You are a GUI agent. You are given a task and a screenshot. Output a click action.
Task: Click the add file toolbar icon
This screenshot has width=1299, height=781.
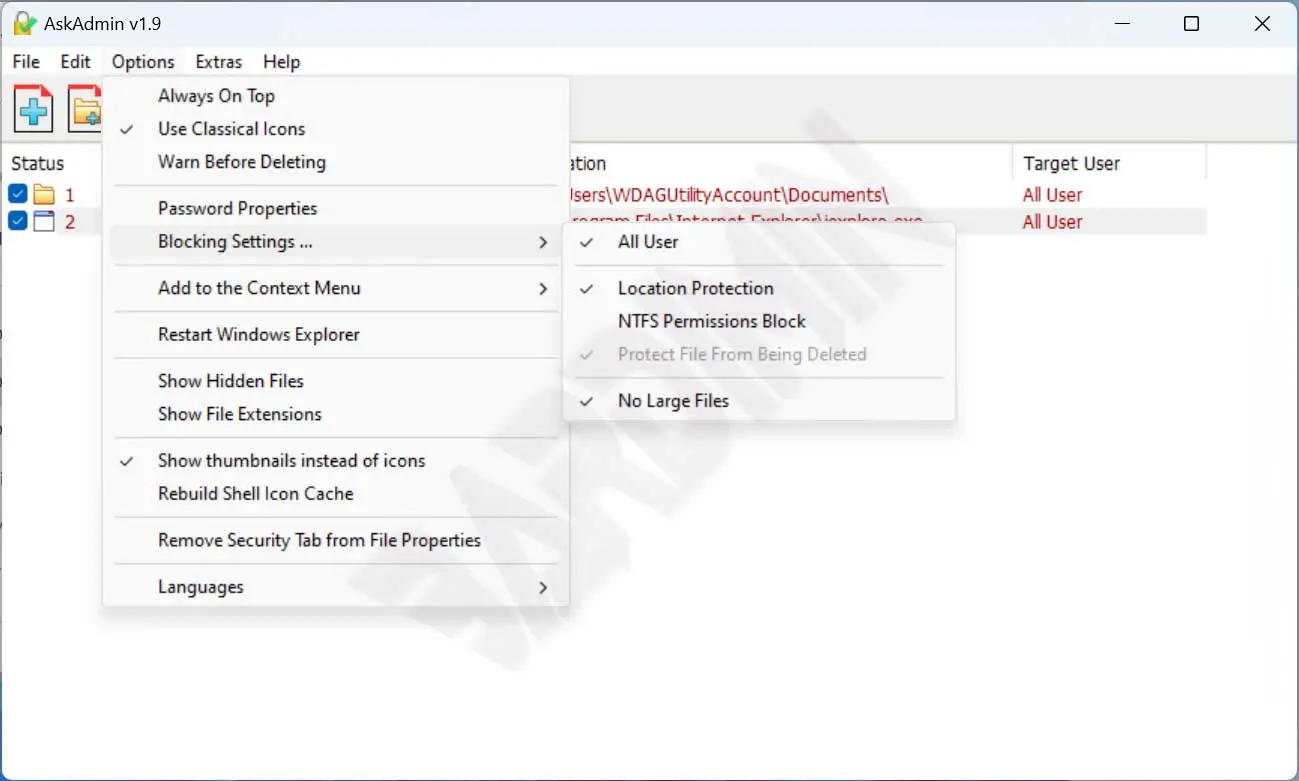[34, 109]
